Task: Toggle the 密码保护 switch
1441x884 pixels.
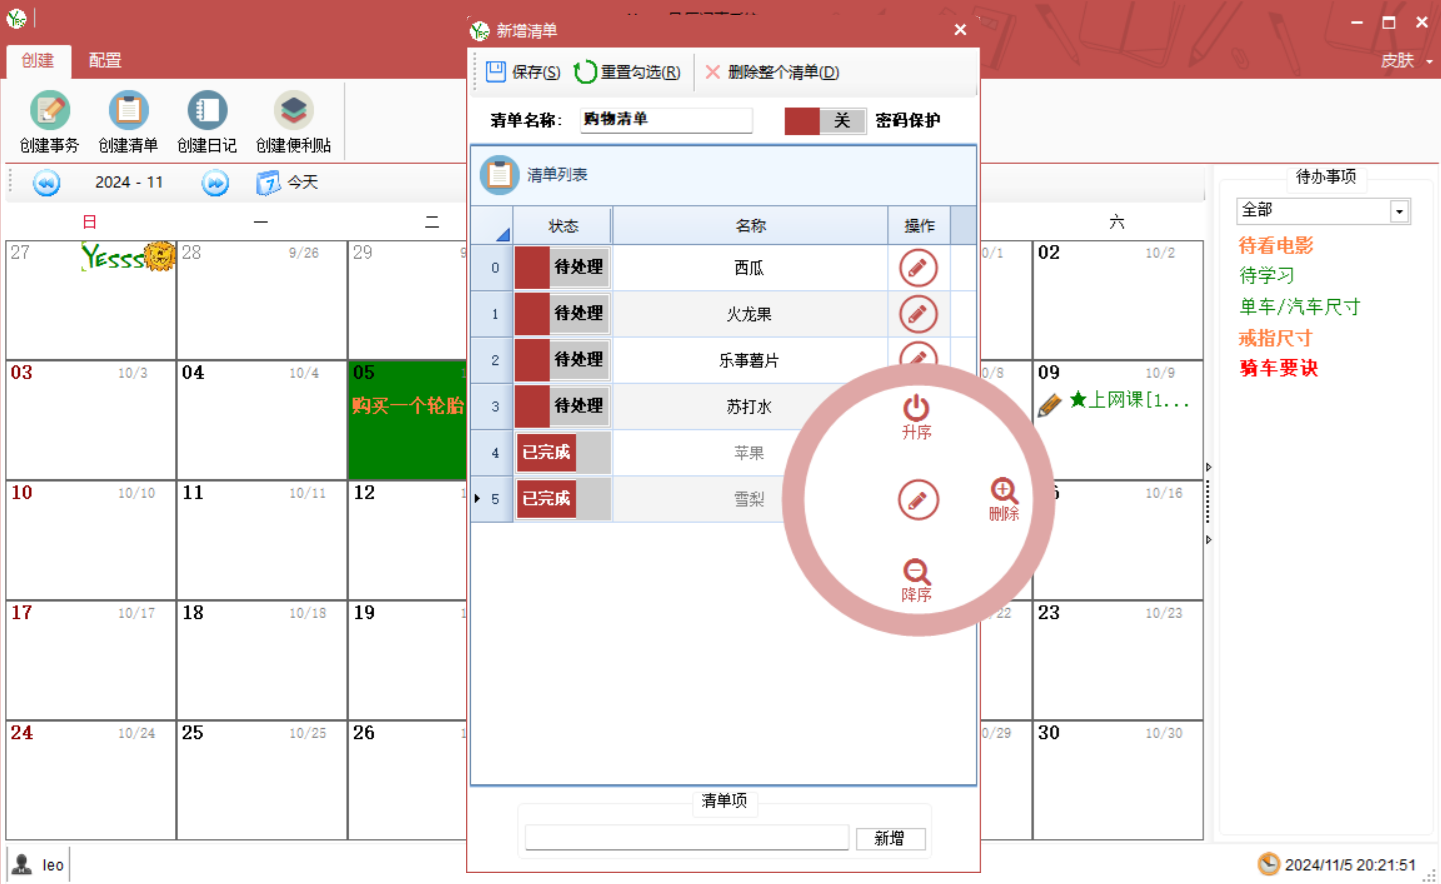Action: click(825, 121)
